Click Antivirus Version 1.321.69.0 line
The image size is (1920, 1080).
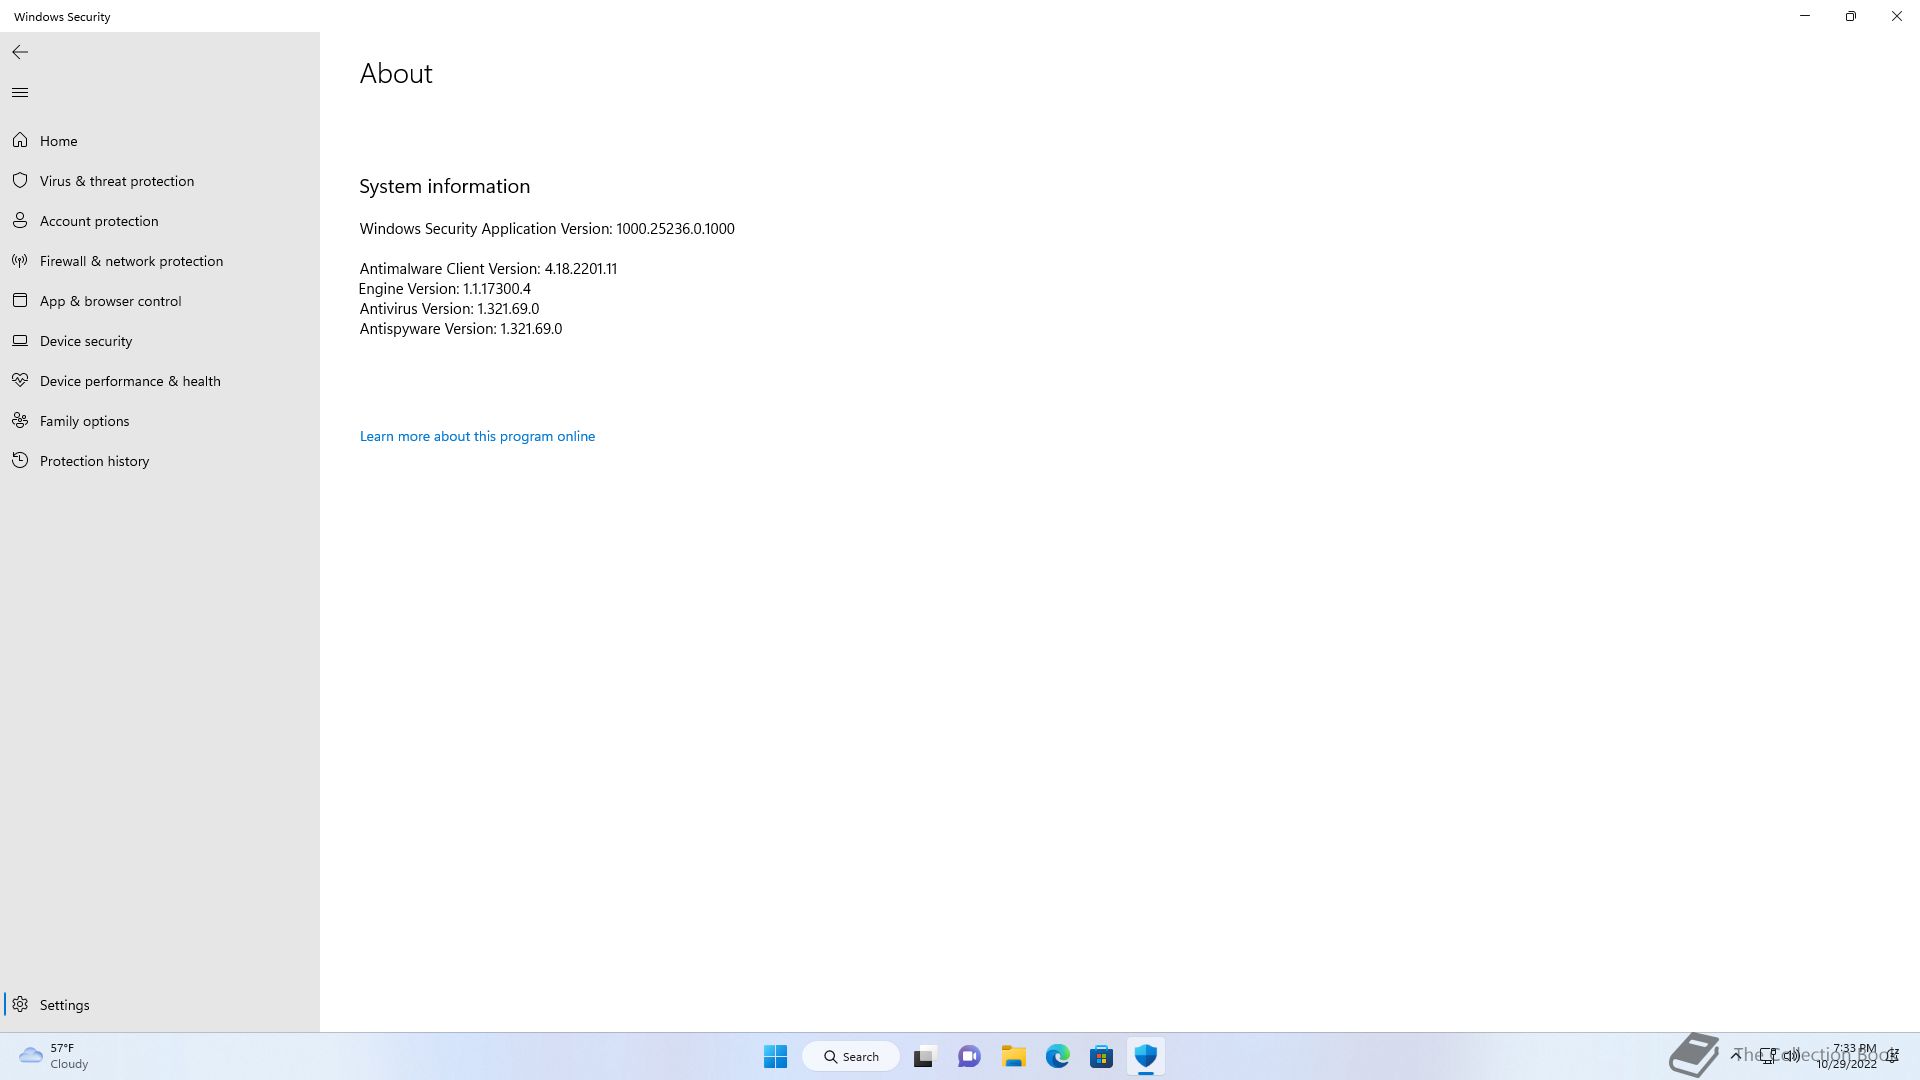(449, 309)
